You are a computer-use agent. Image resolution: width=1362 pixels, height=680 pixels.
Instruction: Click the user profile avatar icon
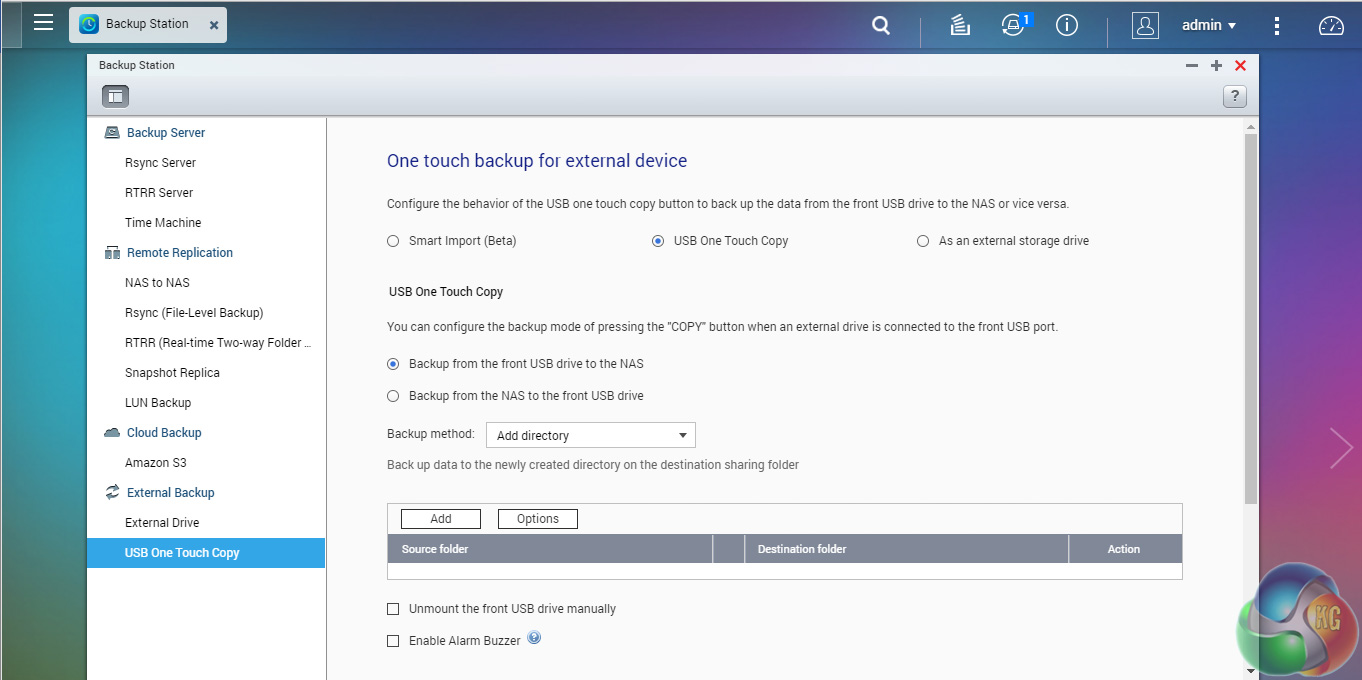1145,26
